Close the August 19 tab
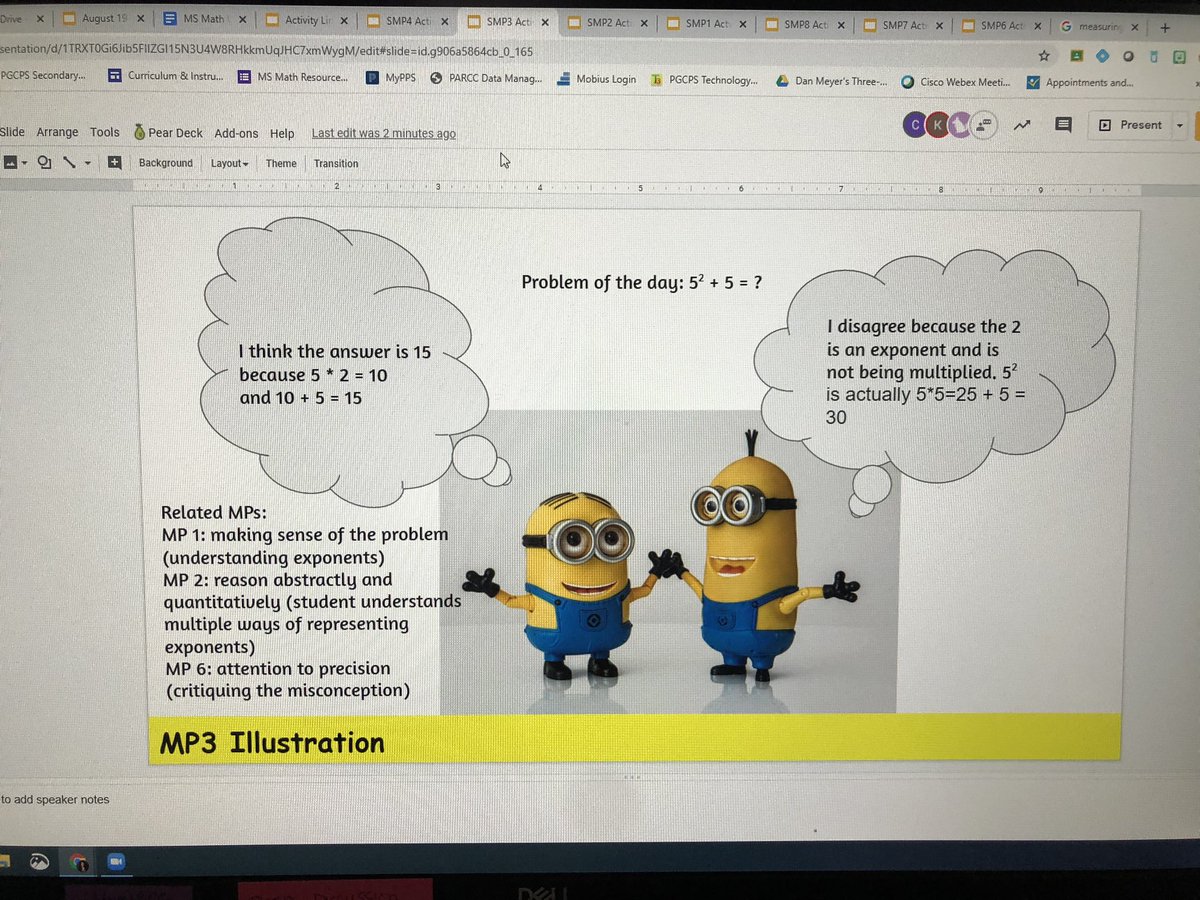The height and width of the screenshot is (900, 1200). coord(139,20)
